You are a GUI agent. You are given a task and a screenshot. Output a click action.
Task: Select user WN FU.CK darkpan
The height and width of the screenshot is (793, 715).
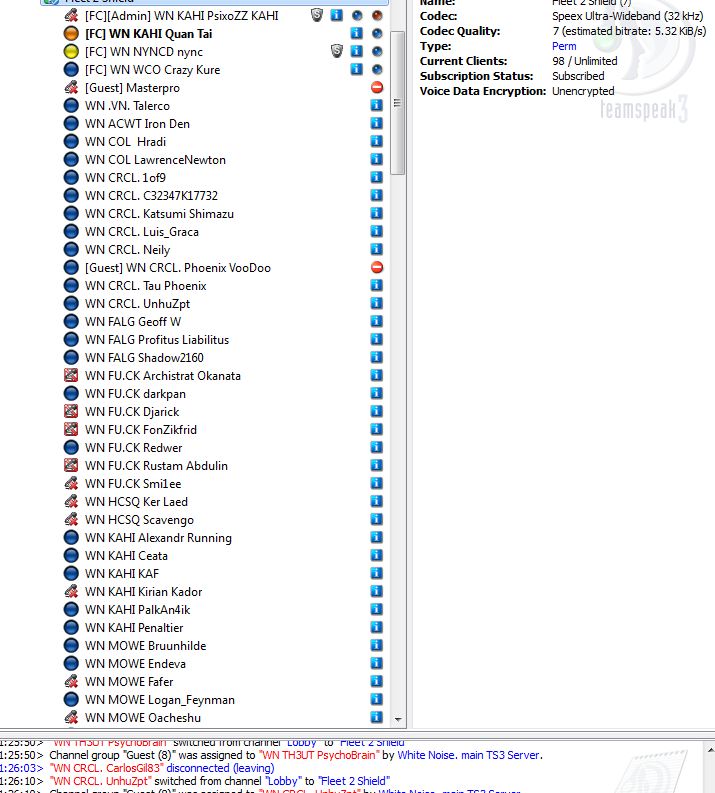point(135,393)
